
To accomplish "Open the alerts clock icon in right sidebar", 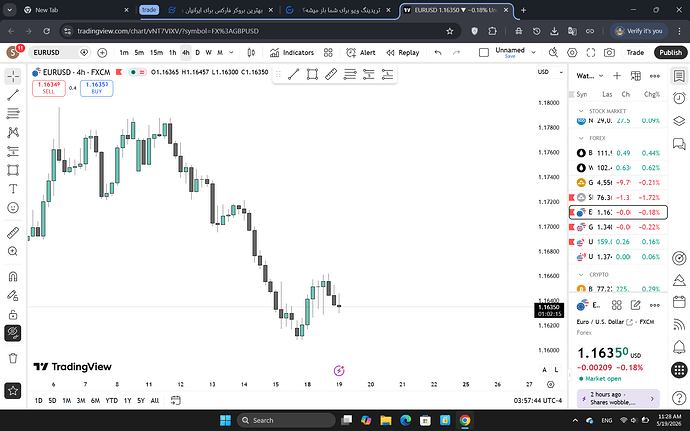I will pyautogui.click(x=679, y=98).
